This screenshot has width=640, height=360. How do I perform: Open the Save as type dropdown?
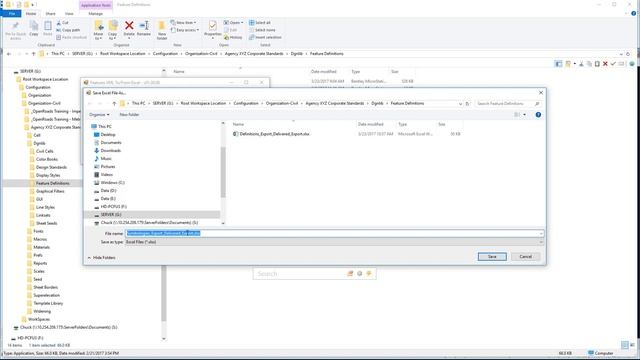tap(334, 242)
